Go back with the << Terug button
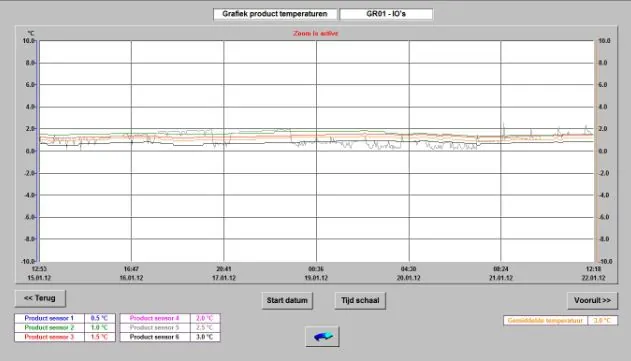The image size is (631, 361). click(40, 299)
